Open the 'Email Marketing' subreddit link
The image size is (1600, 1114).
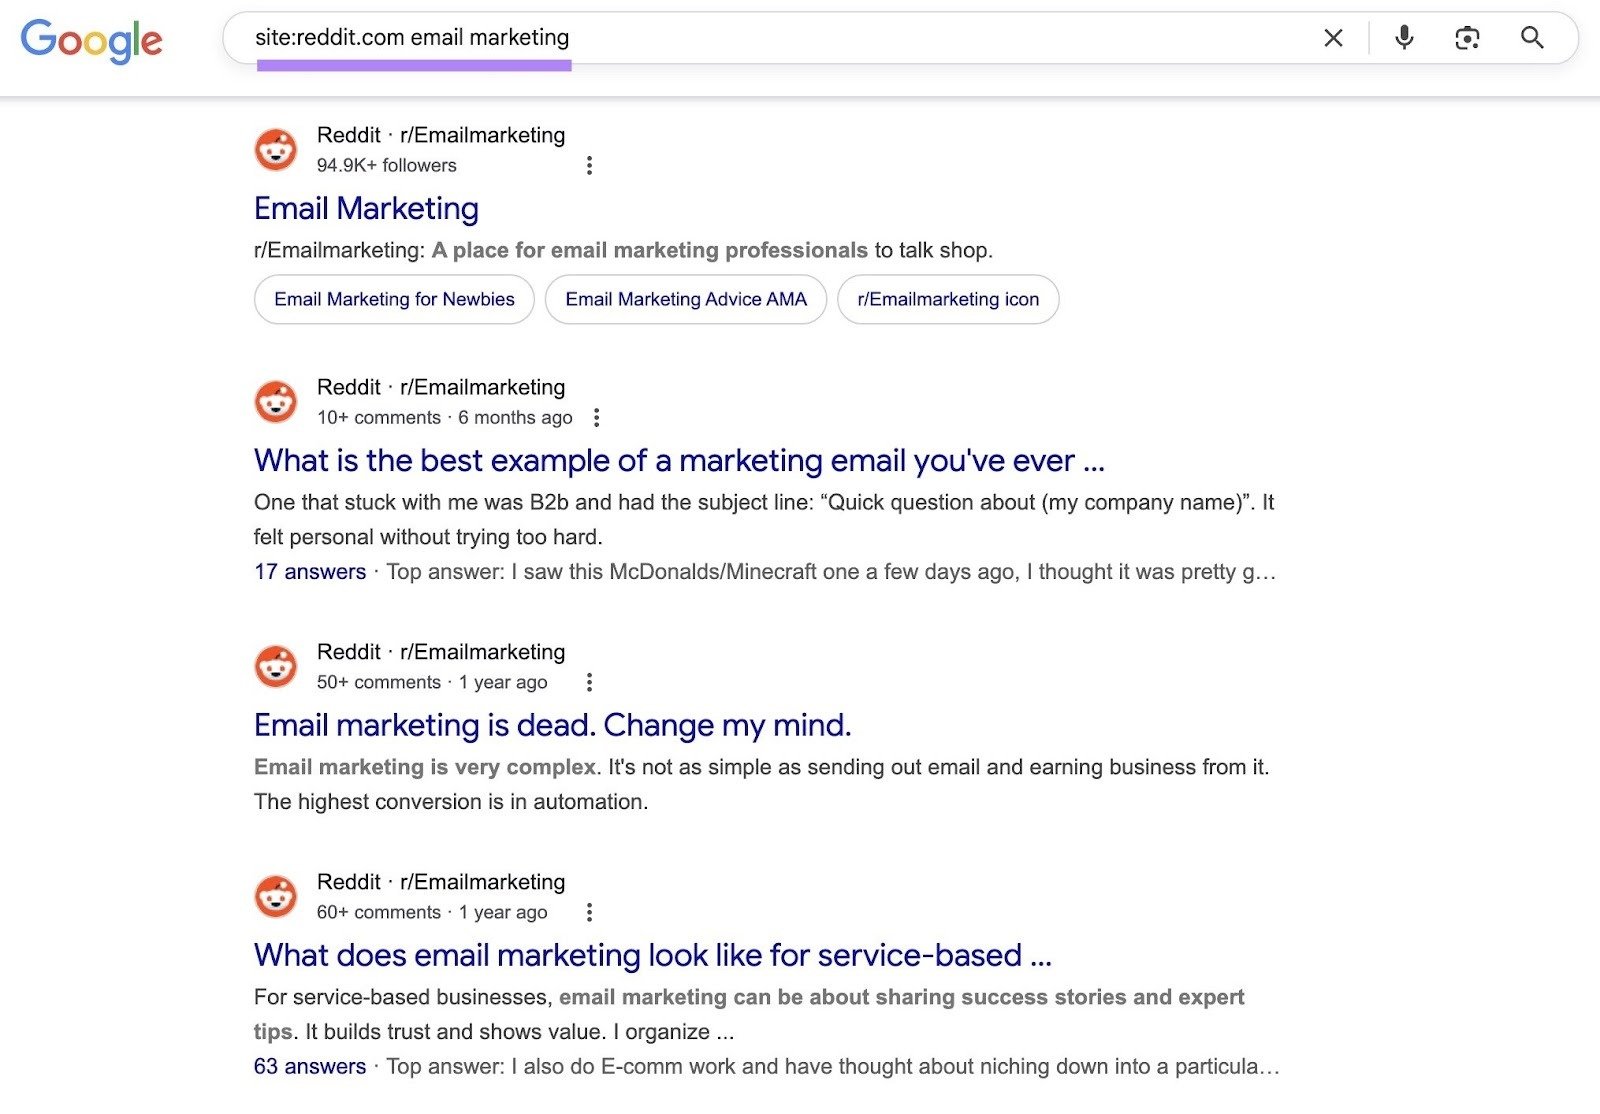(x=366, y=209)
